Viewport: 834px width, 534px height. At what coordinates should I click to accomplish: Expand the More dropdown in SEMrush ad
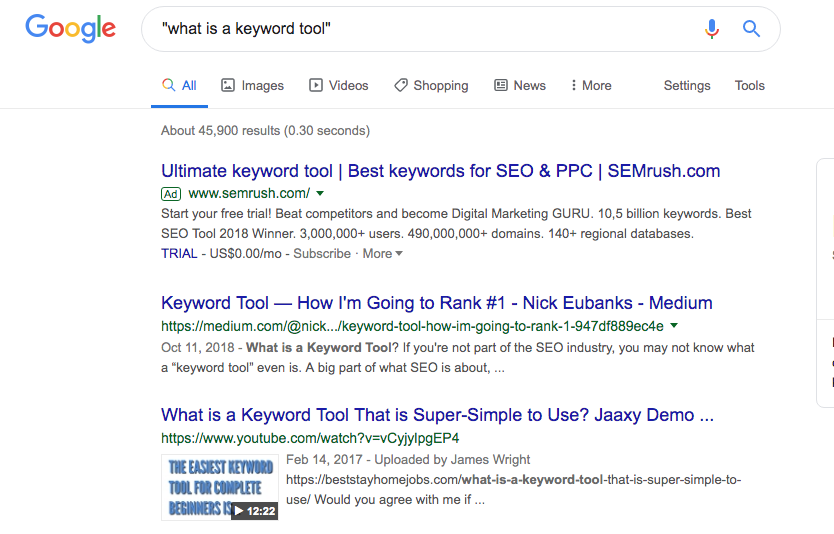pos(382,254)
